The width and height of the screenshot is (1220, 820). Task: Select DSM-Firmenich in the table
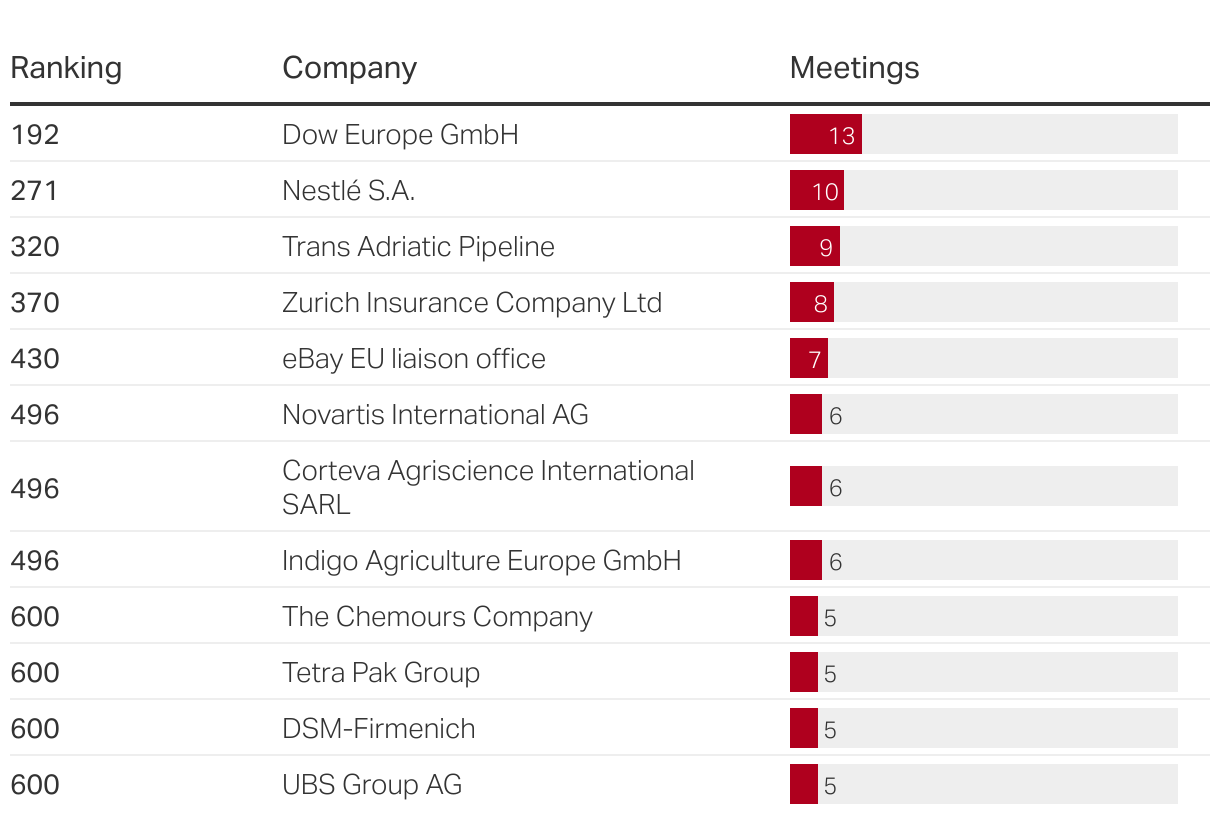pos(378,728)
